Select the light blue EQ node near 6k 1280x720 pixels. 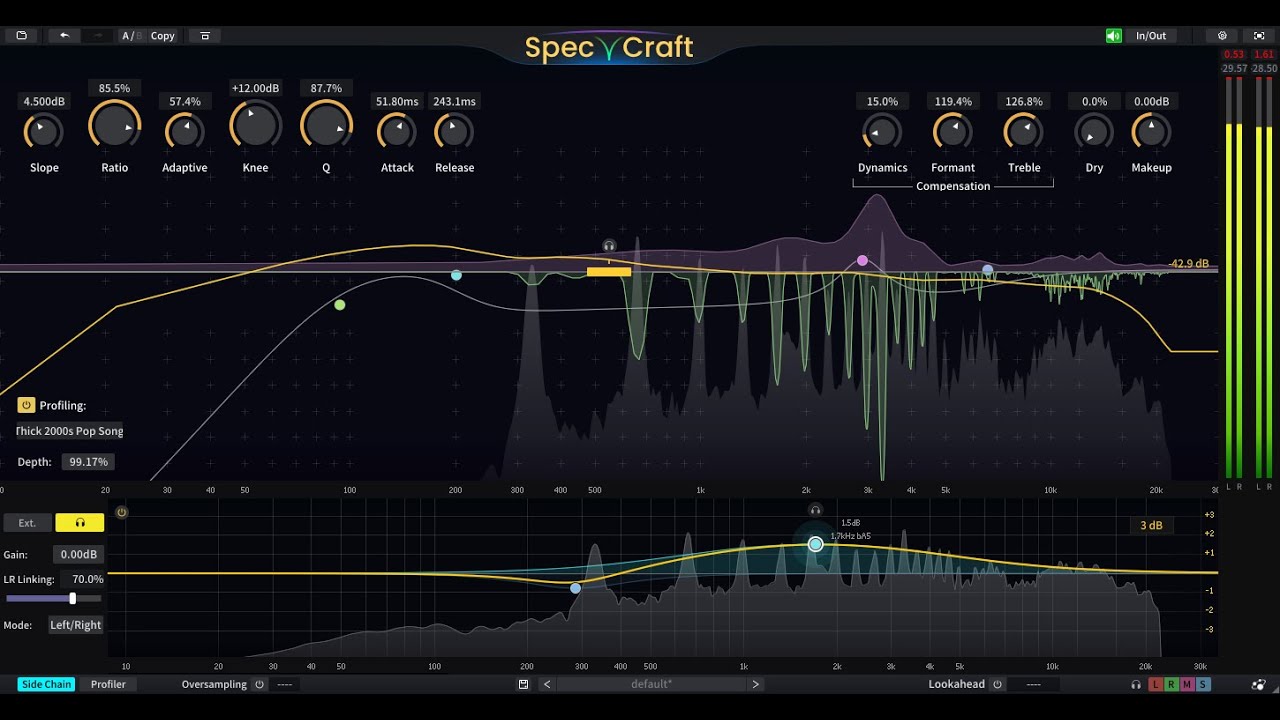[988, 269]
